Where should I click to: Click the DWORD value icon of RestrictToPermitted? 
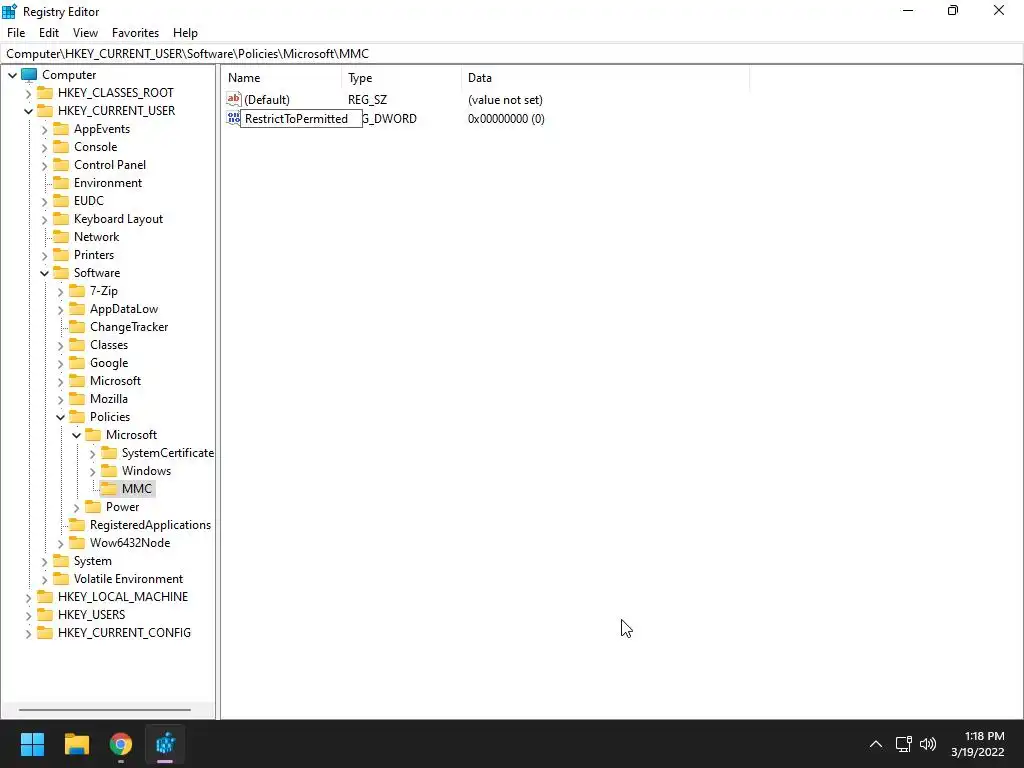tap(233, 118)
